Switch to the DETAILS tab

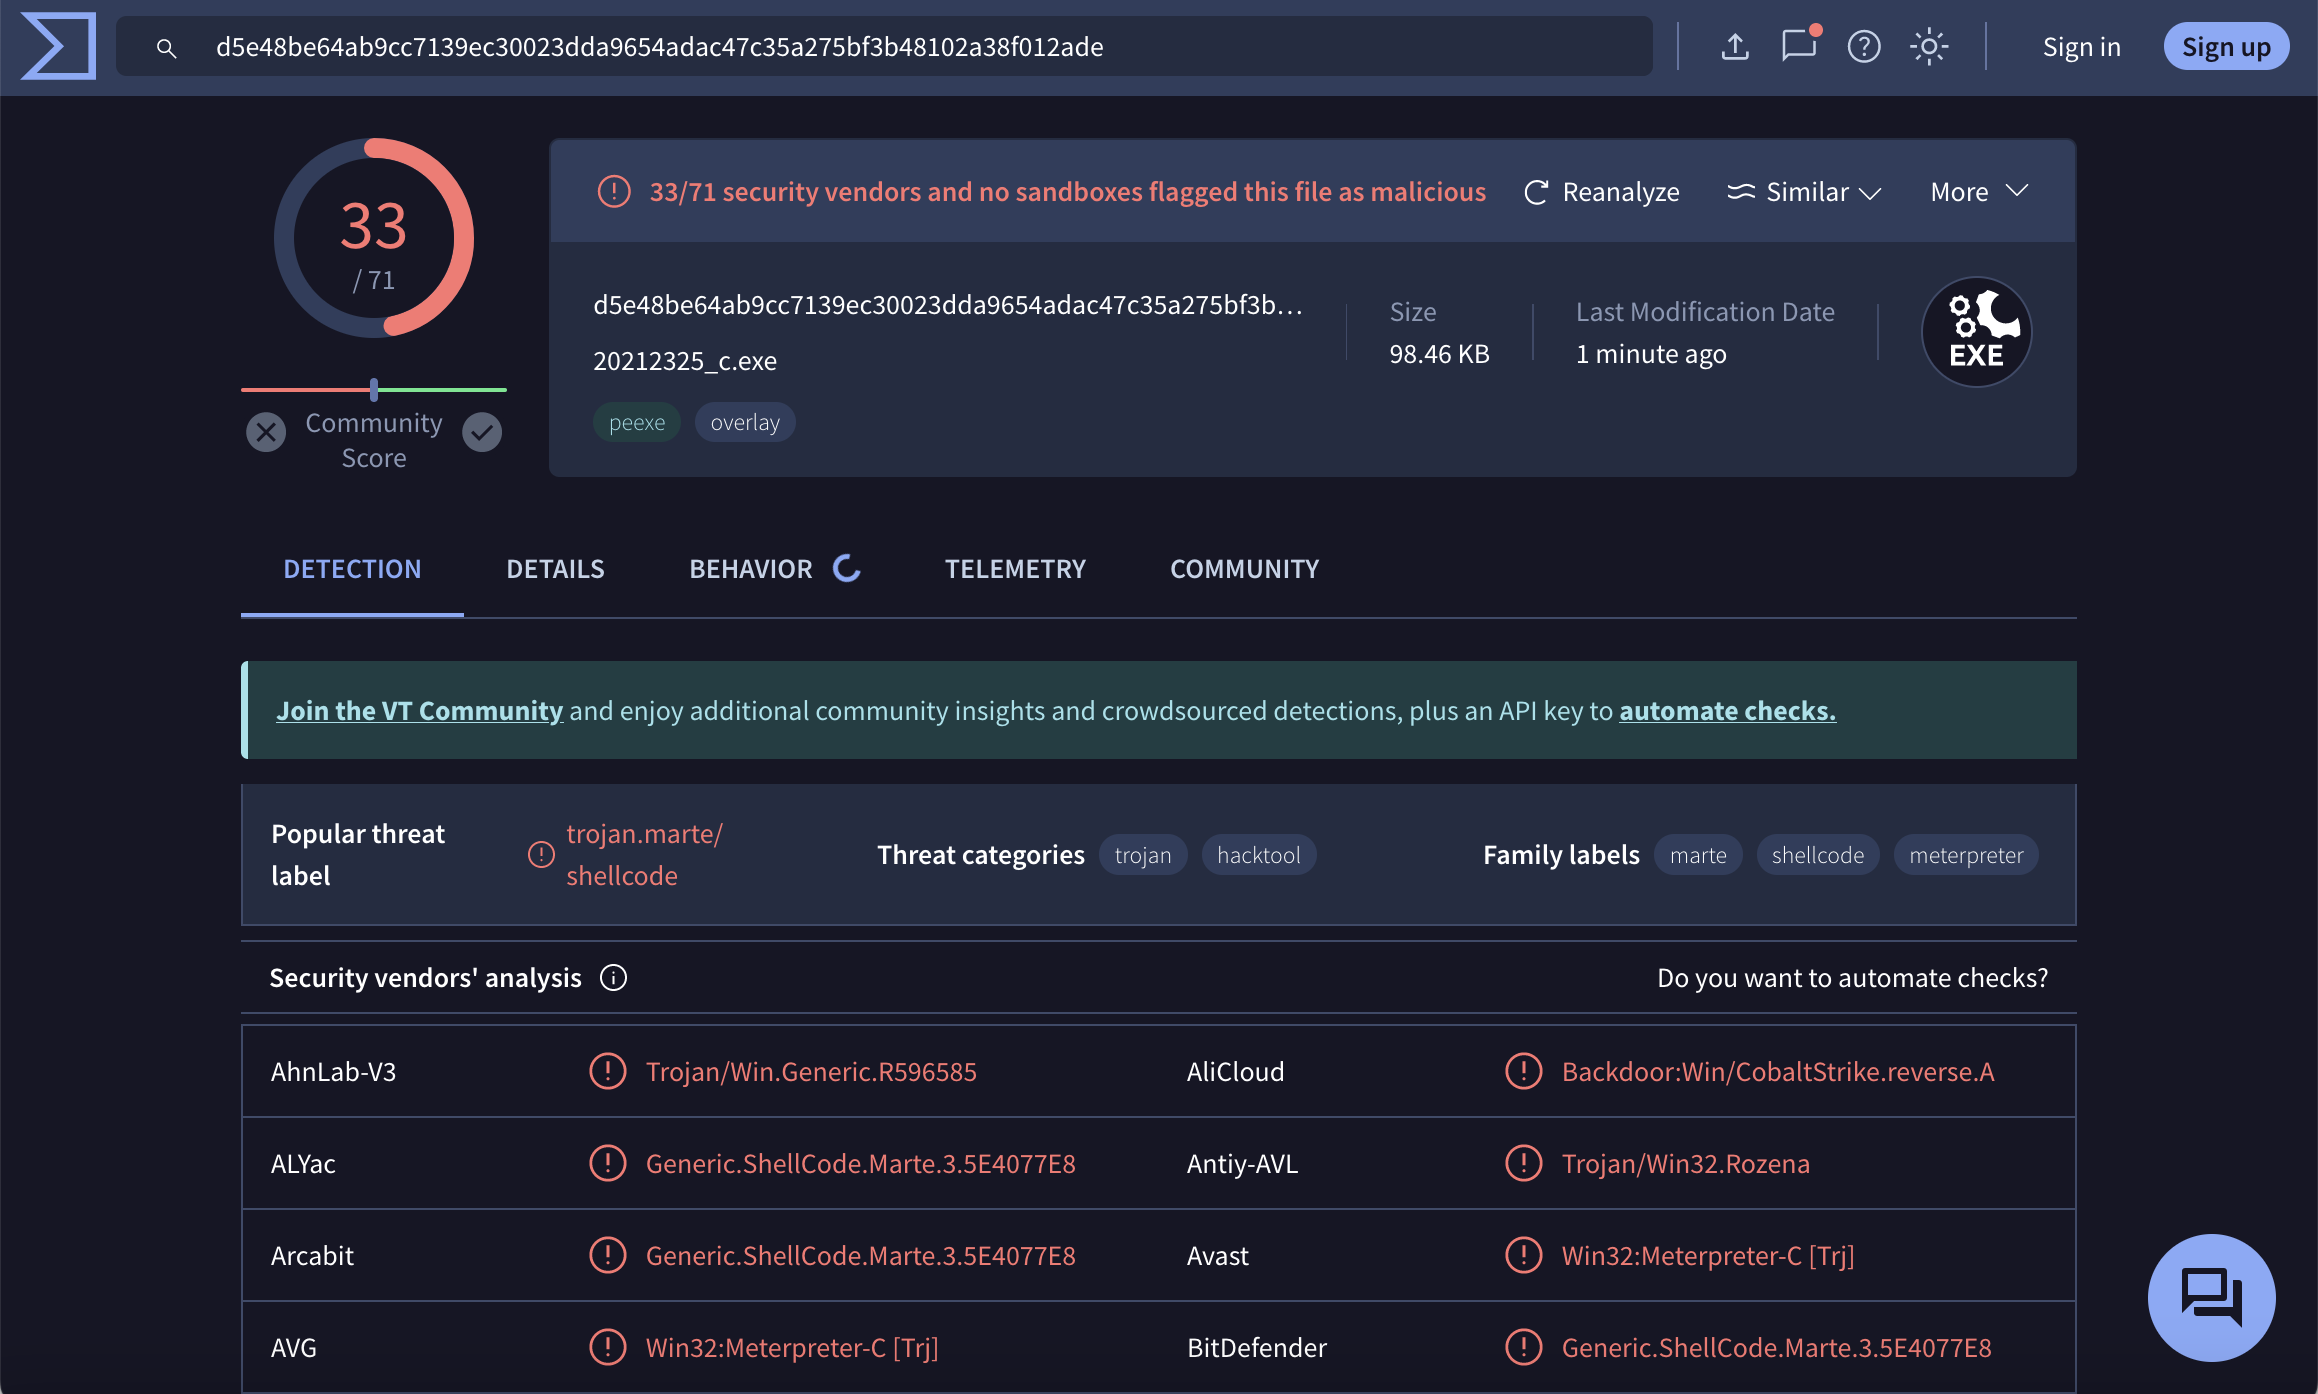click(555, 569)
